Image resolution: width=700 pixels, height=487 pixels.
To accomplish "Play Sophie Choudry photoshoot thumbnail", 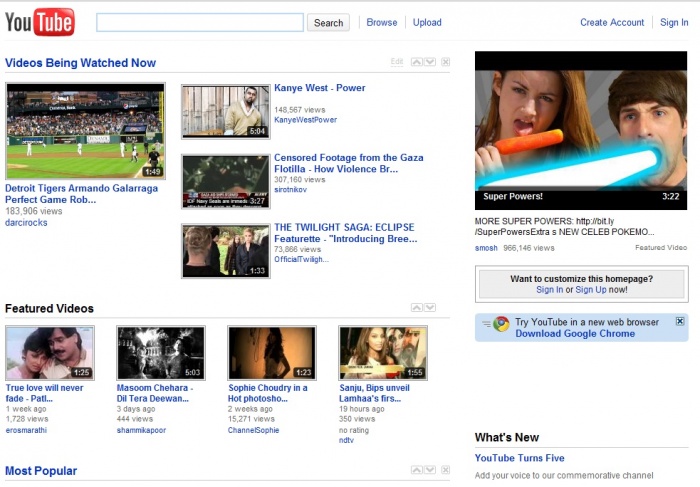I will tap(272, 353).
